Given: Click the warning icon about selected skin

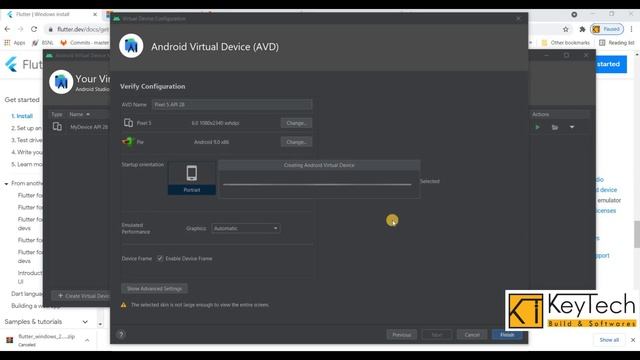Looking at the screenshot, I should (123, 305).
